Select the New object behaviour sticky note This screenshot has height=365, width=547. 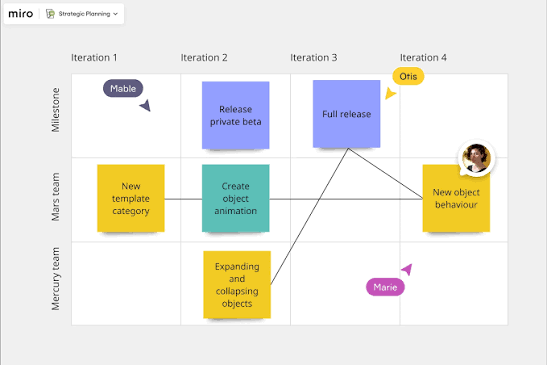click(456, 198)
